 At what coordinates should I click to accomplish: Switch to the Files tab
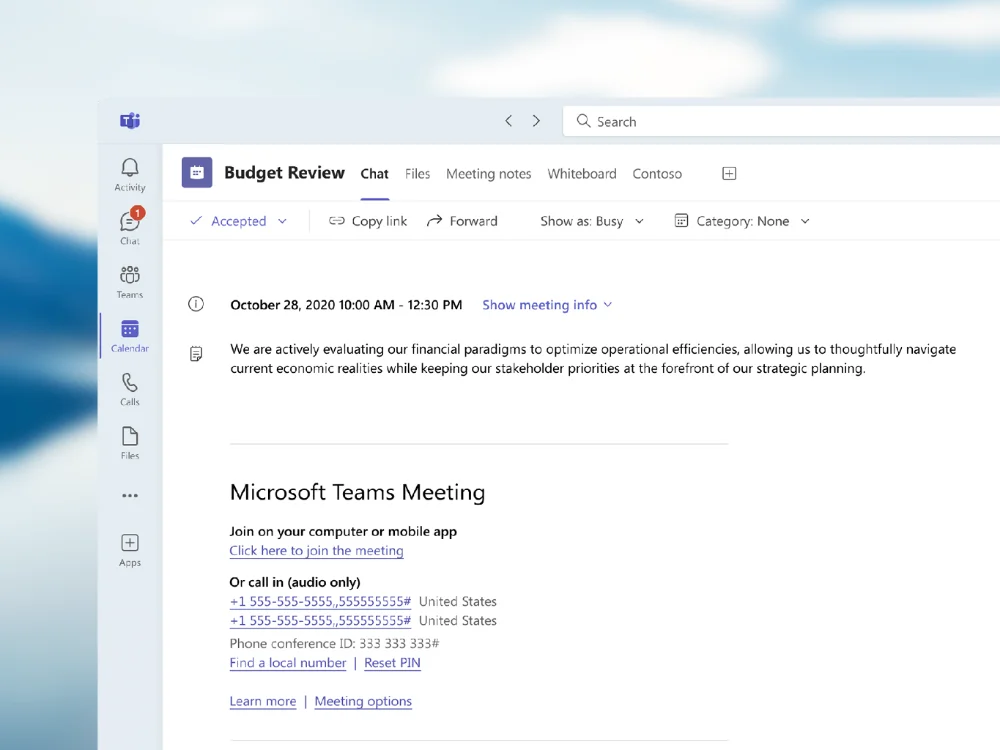(x=417, y=173)
